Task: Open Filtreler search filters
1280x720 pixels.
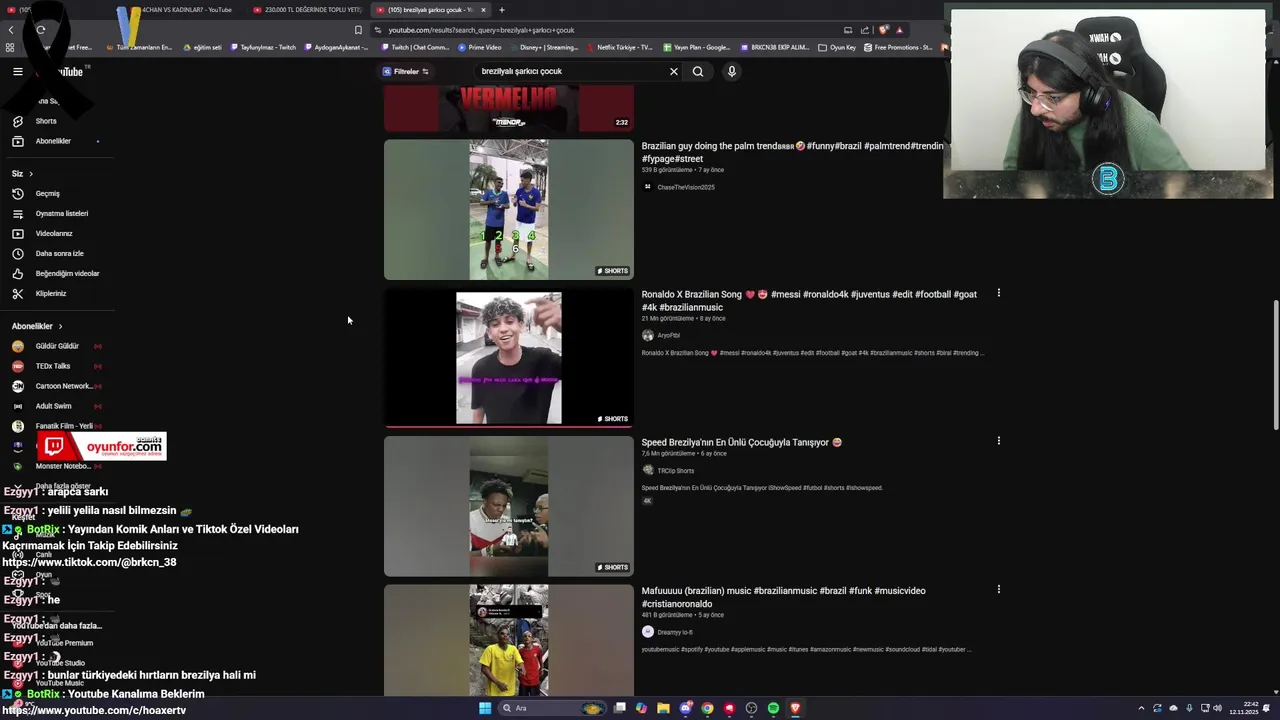Action: (406, 71)
